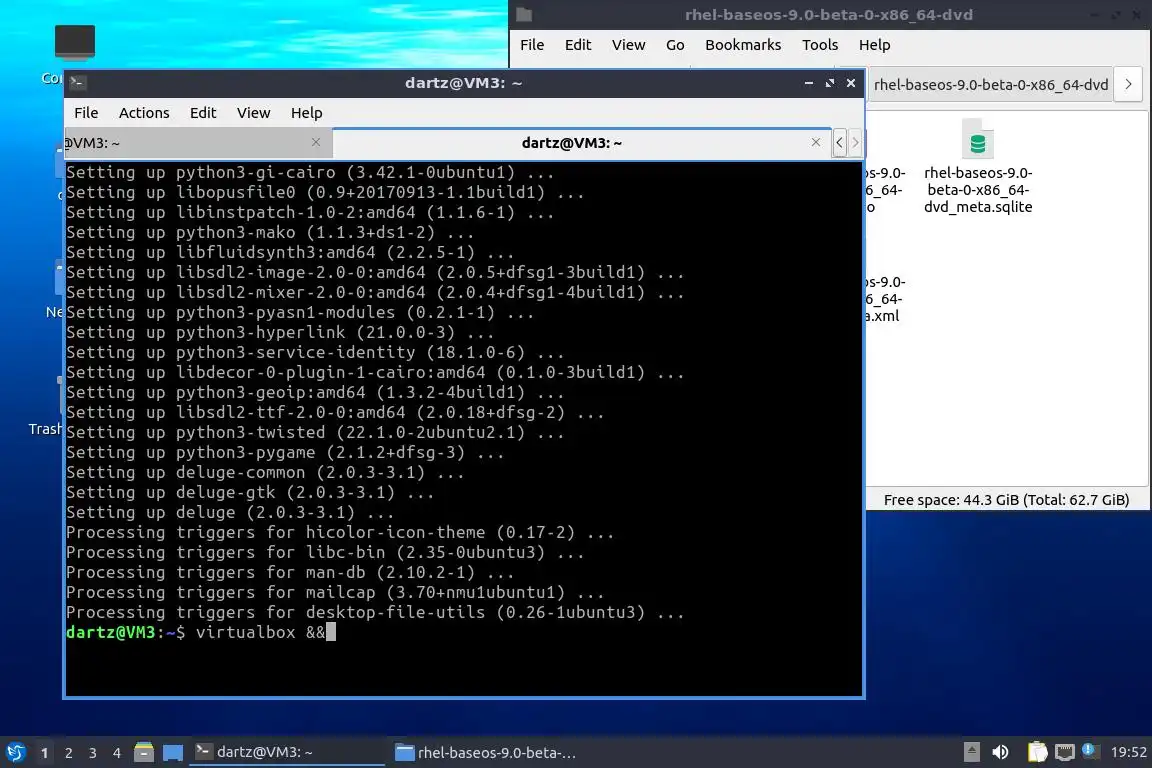1152x768 pixels.
Task: Open clipboard manager tray icon
Action: pyautogui.click(x=1037, y=752)
